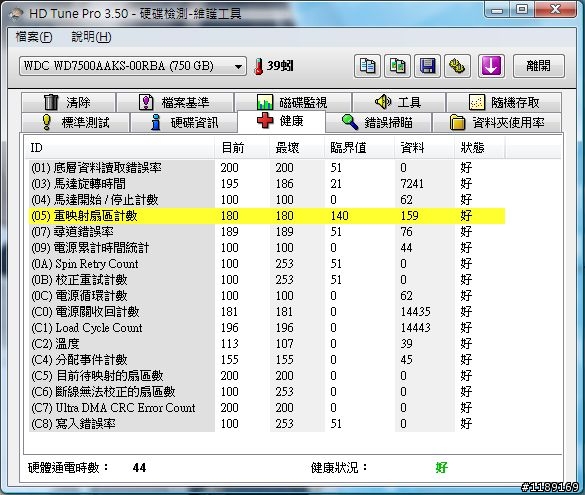Select row (C0) 電源關收回計數
The height and width of the screenshot is (495, 585).
[x=267, y=312]
